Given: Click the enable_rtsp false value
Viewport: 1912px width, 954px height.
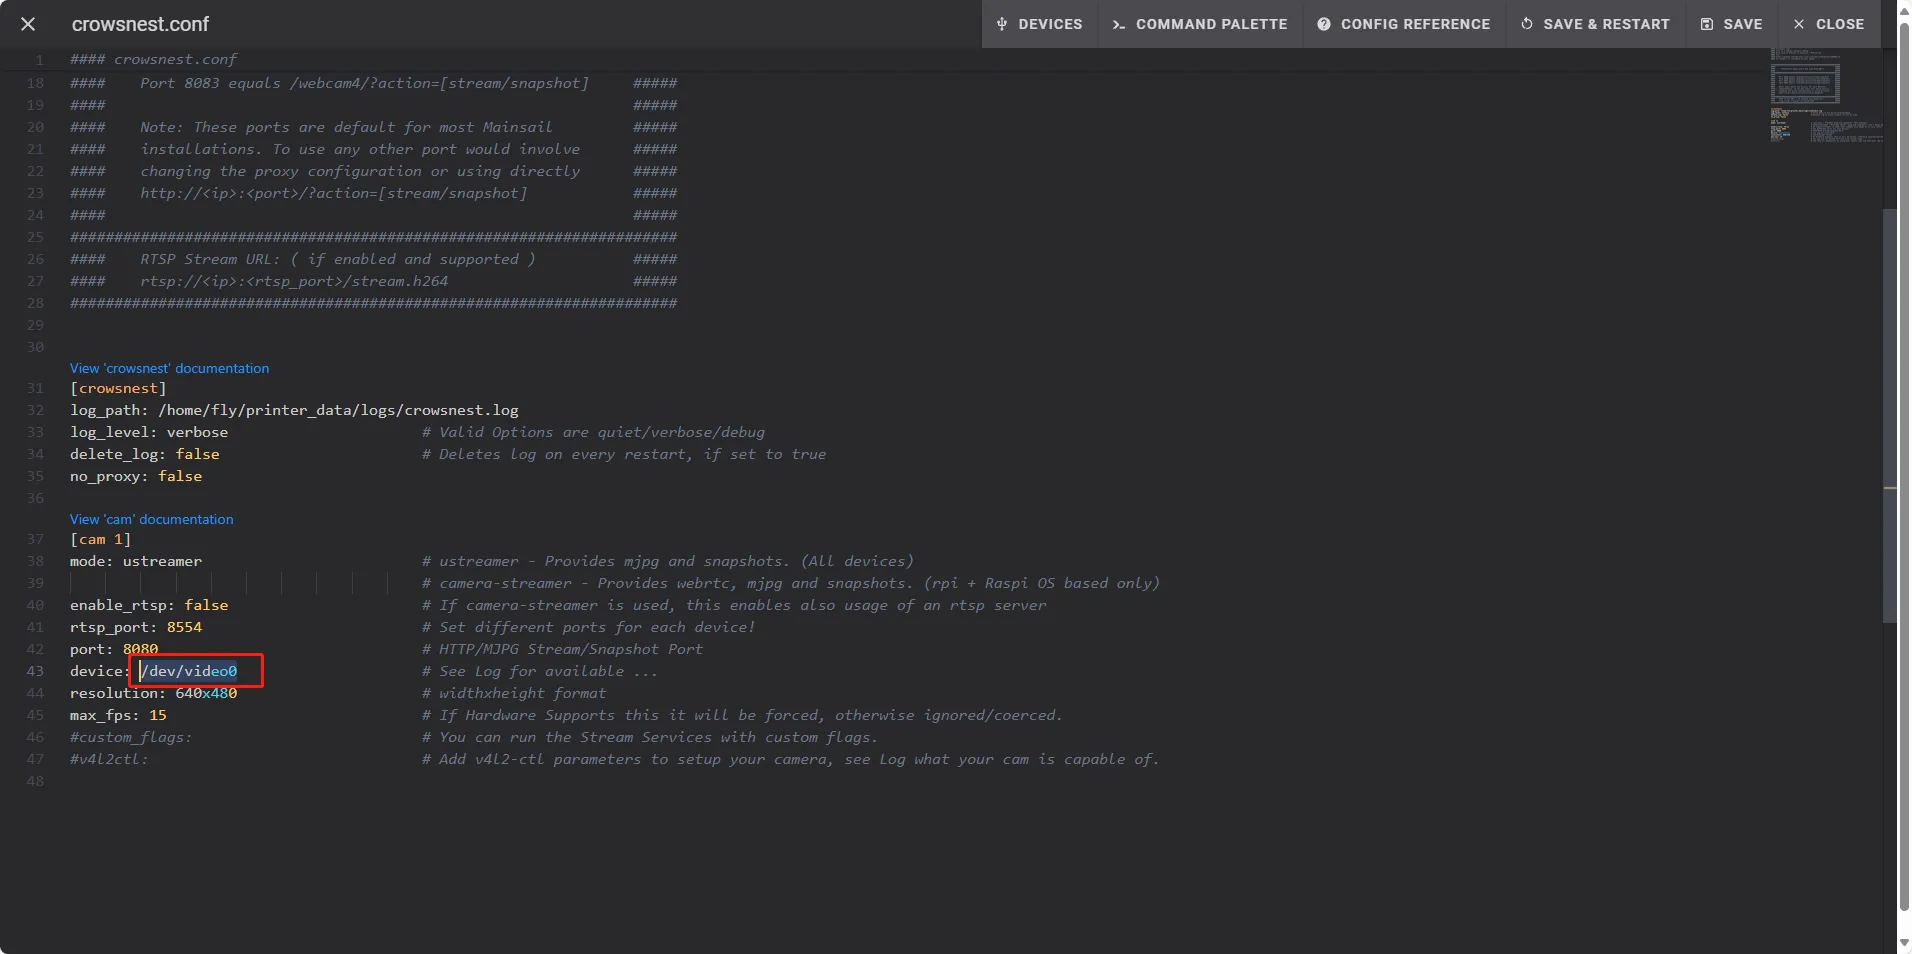Looking at the screenshot, I should pyautogui.click(x=206, y=605).
